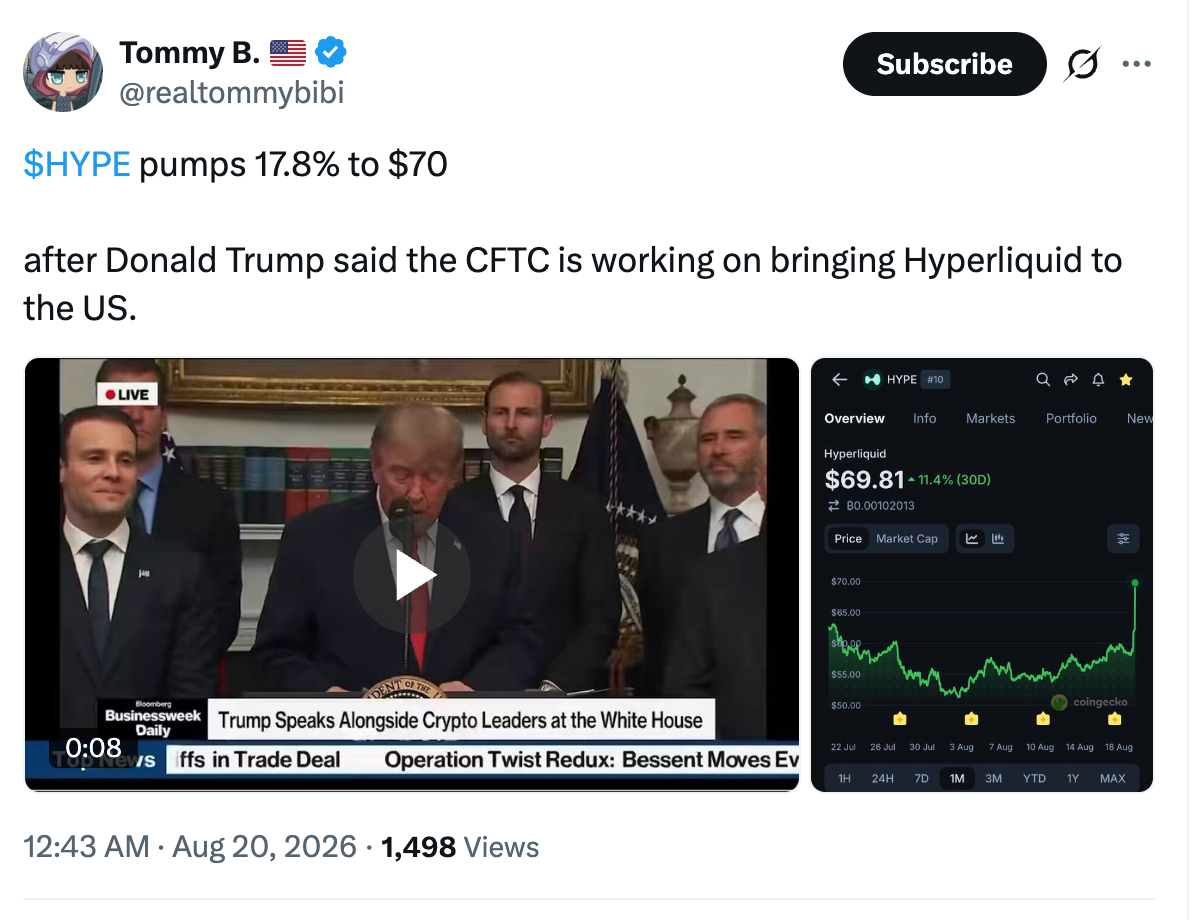Click the @realtommybibi handle
The width and height of the screenshot is (1198, 920).
tap(232, 92)
